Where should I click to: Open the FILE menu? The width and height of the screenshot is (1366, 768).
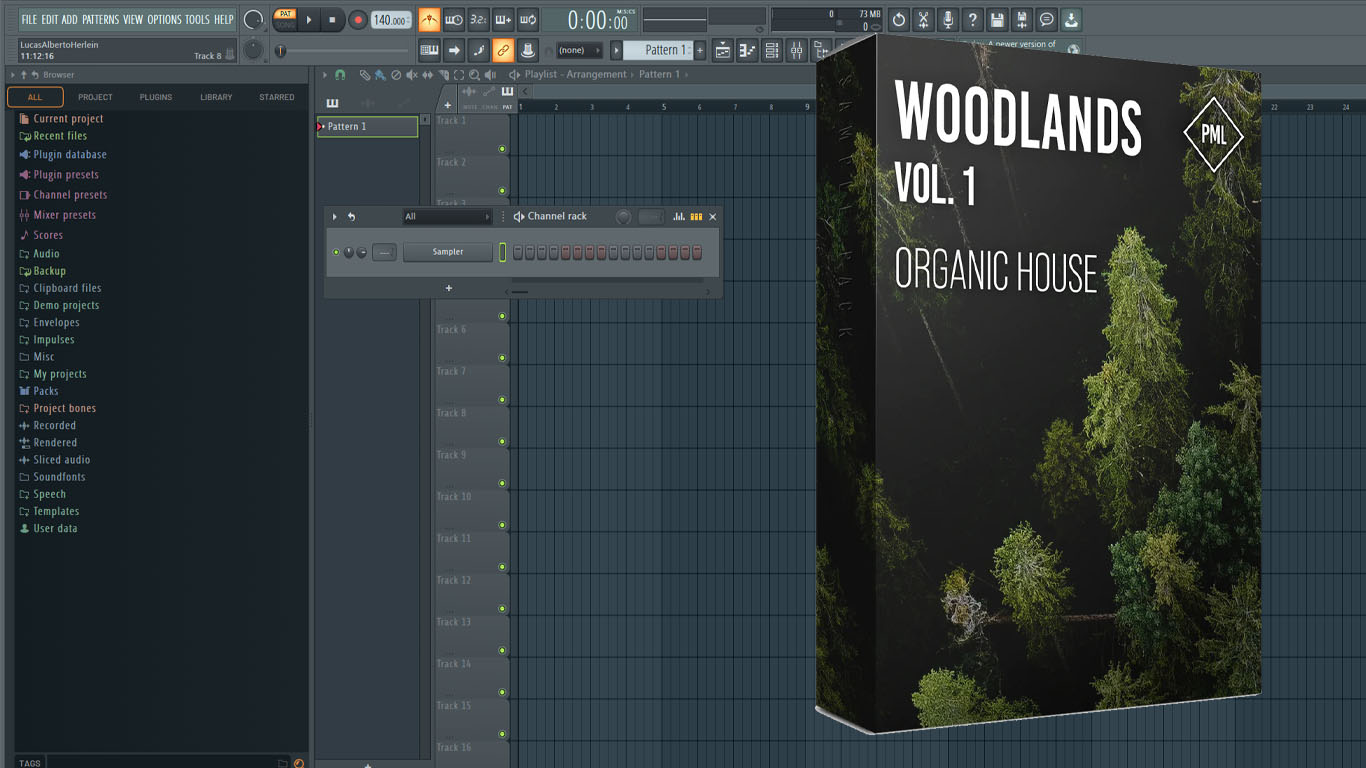29,20
